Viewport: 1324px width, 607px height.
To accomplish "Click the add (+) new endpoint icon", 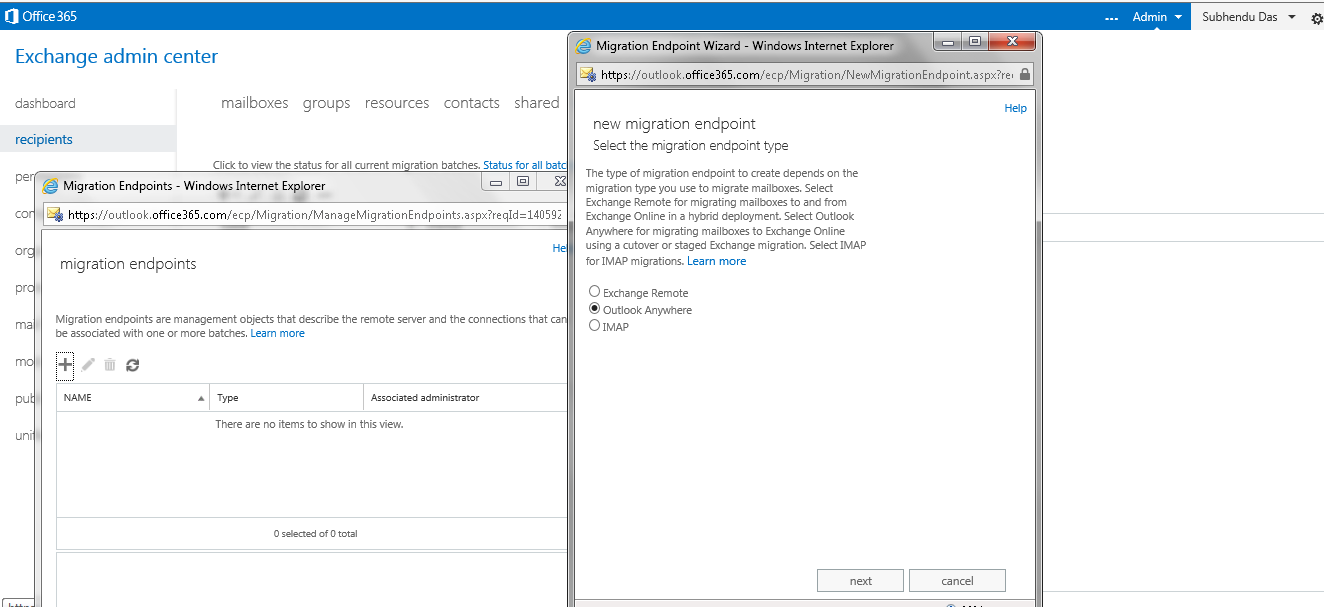I will pos(65,365).
